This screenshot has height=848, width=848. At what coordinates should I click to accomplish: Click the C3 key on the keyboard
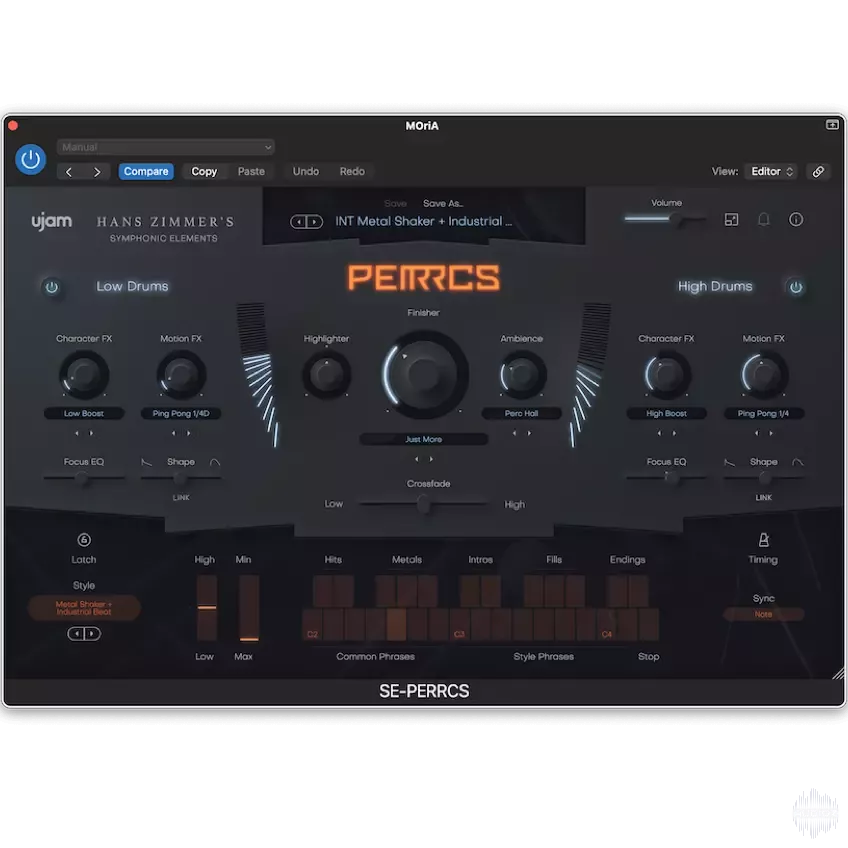460,625
